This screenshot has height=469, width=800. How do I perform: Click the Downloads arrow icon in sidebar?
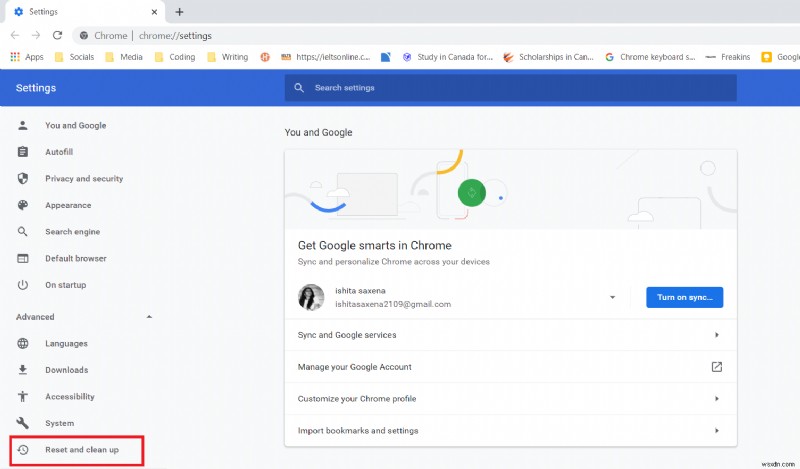(23, 370)
